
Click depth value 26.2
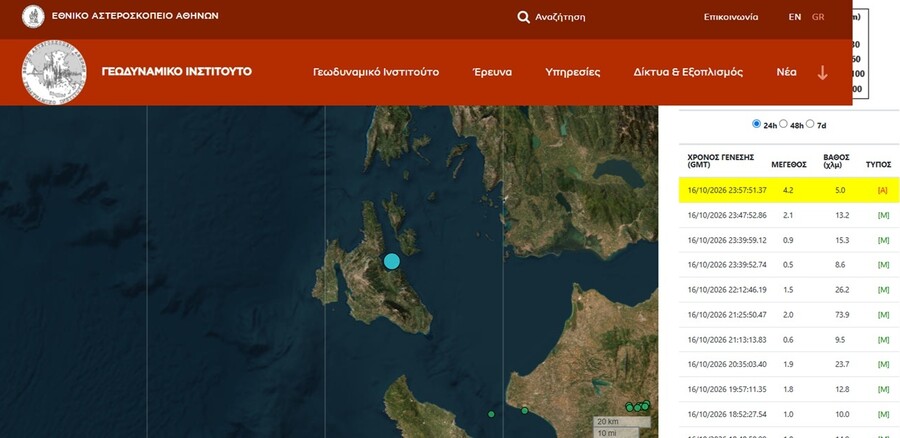[x=842, y=290]
